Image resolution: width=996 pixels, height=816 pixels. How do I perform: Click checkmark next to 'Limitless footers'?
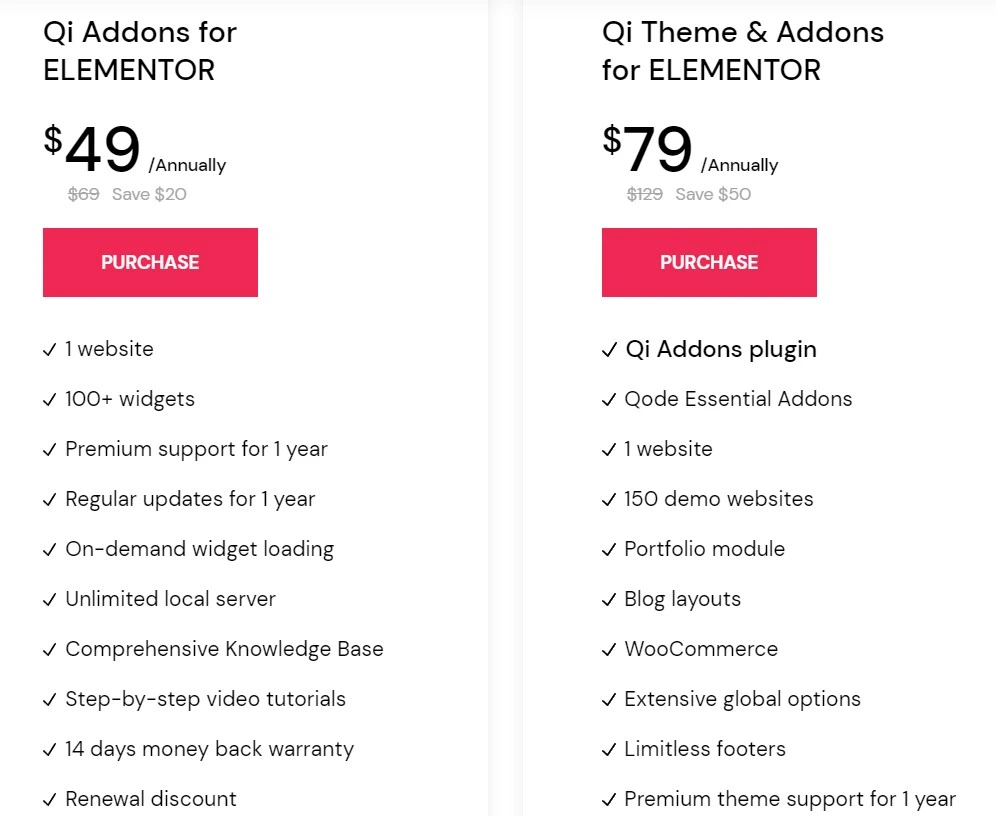pos(609,750)
